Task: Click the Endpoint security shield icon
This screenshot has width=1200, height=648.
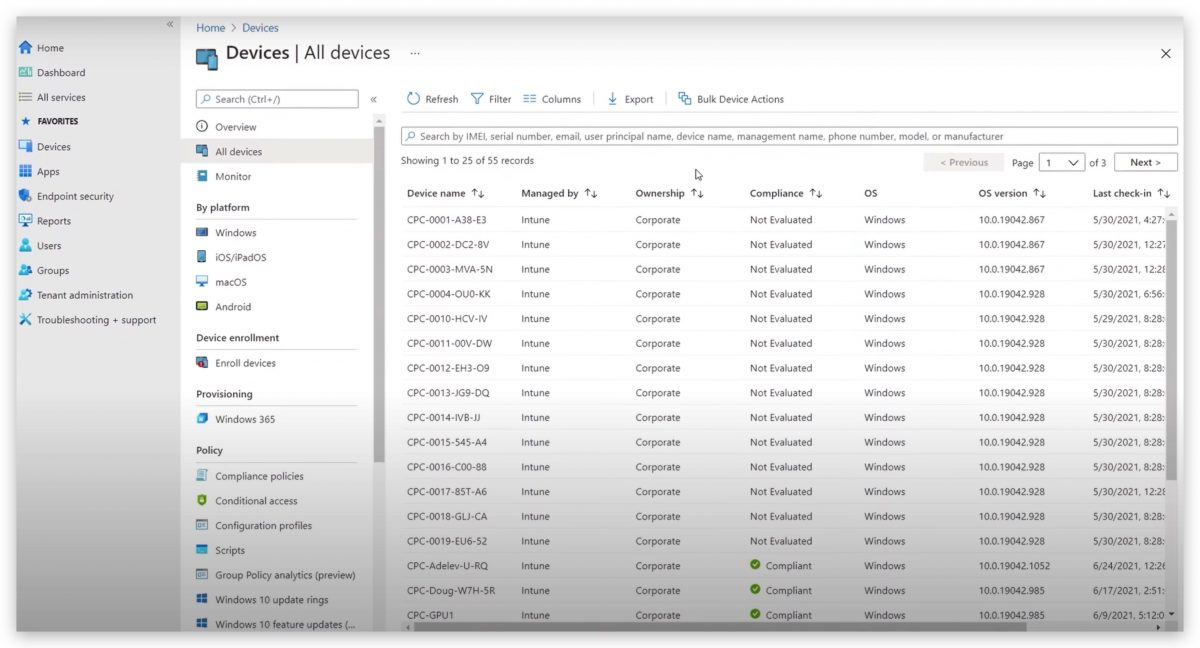Action: tap(25, 196)
